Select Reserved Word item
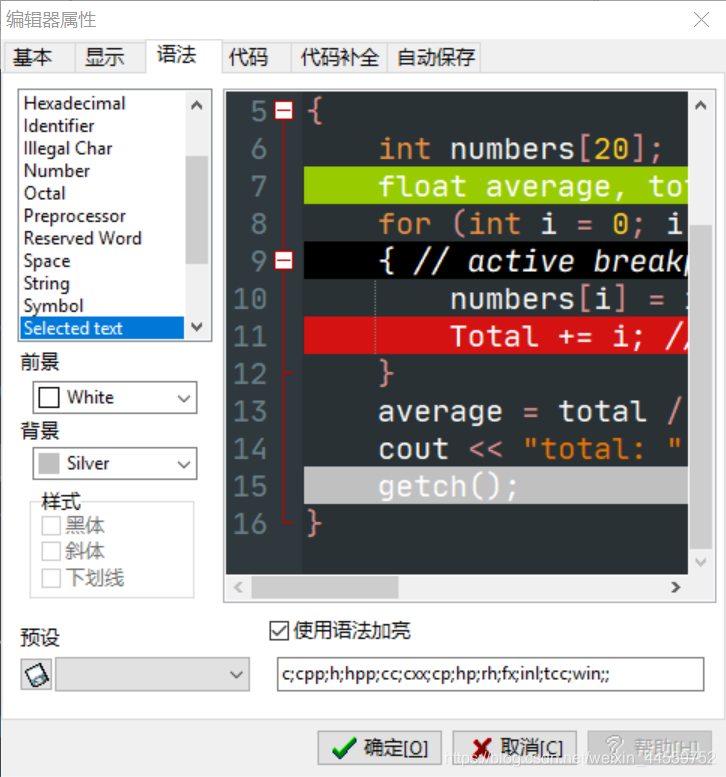The image size is (726, 777). [x=103, y=238]
